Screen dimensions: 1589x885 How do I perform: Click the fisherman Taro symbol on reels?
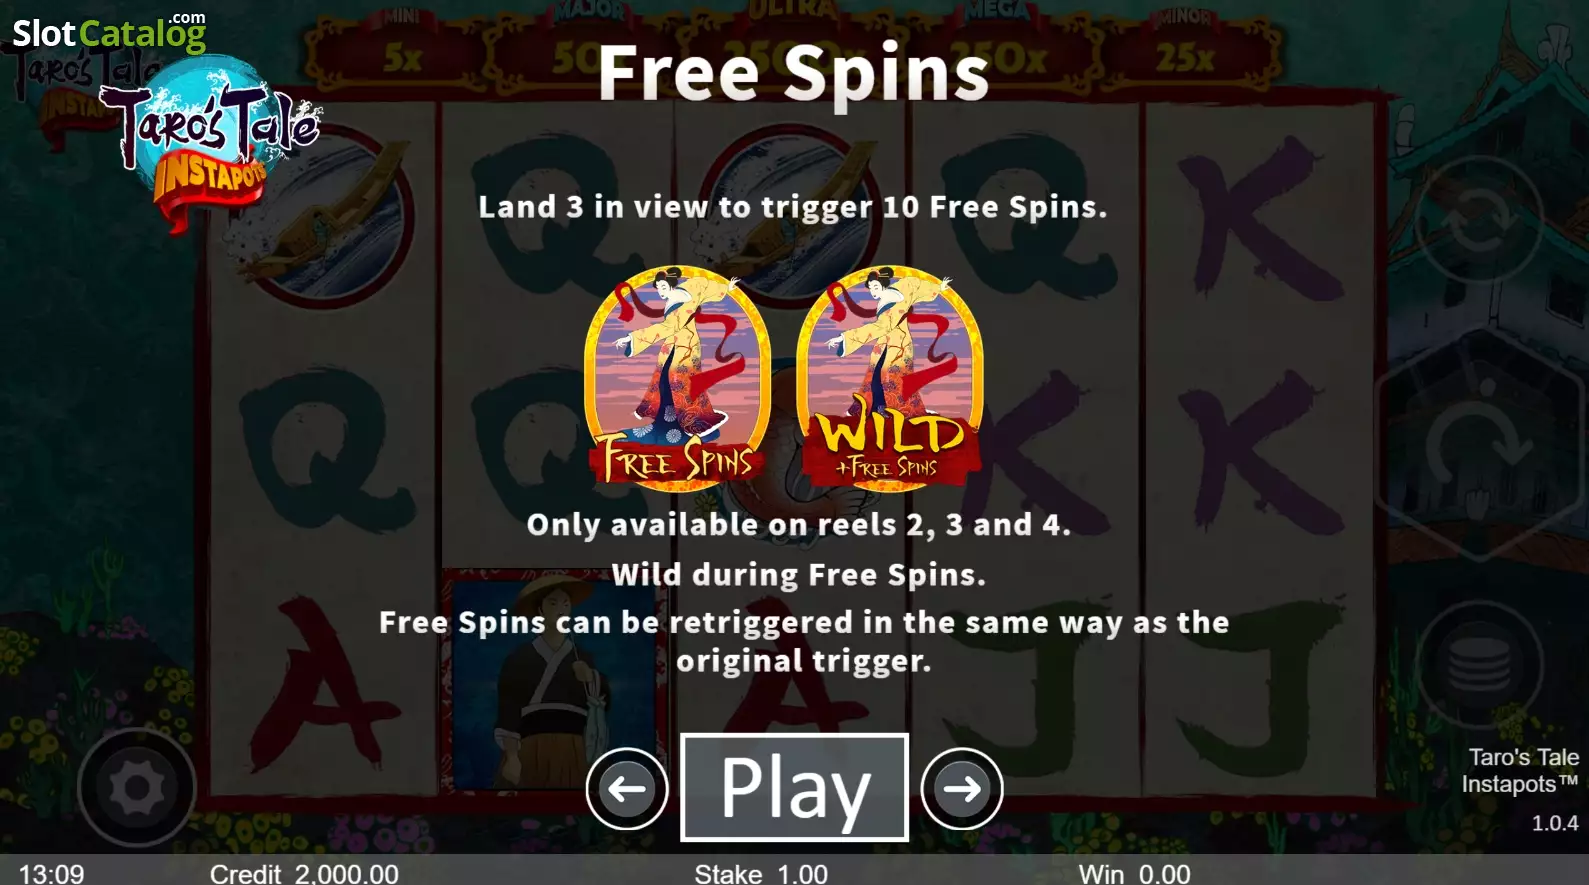tap(556, 681)
